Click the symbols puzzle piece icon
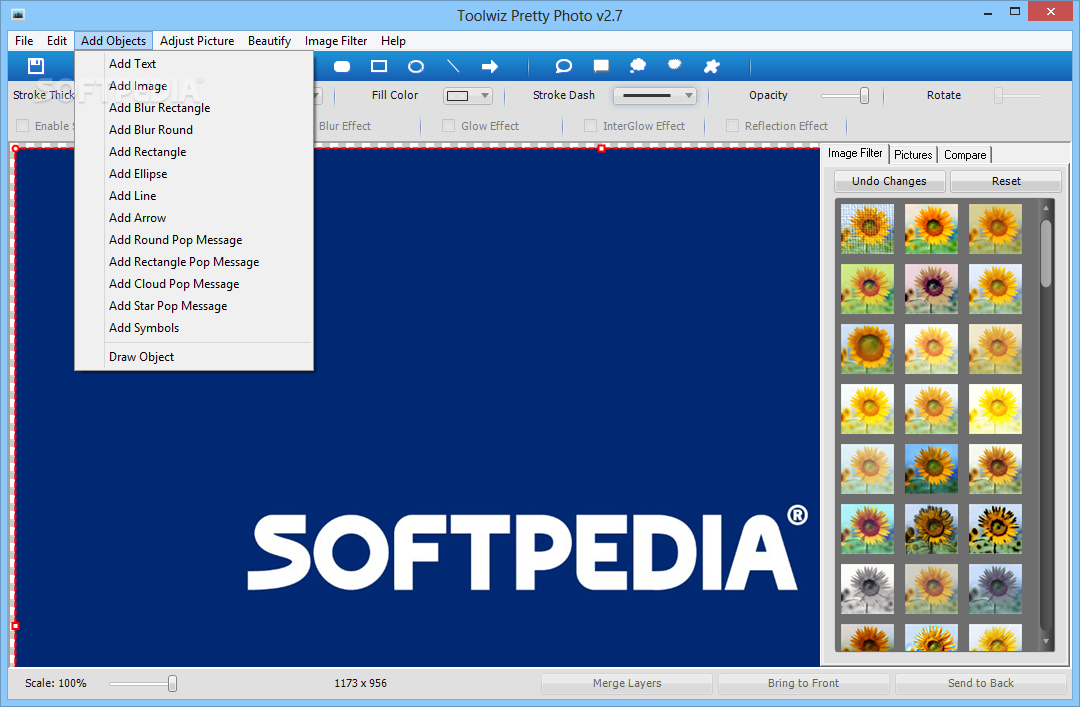 [x=712, y=66]
